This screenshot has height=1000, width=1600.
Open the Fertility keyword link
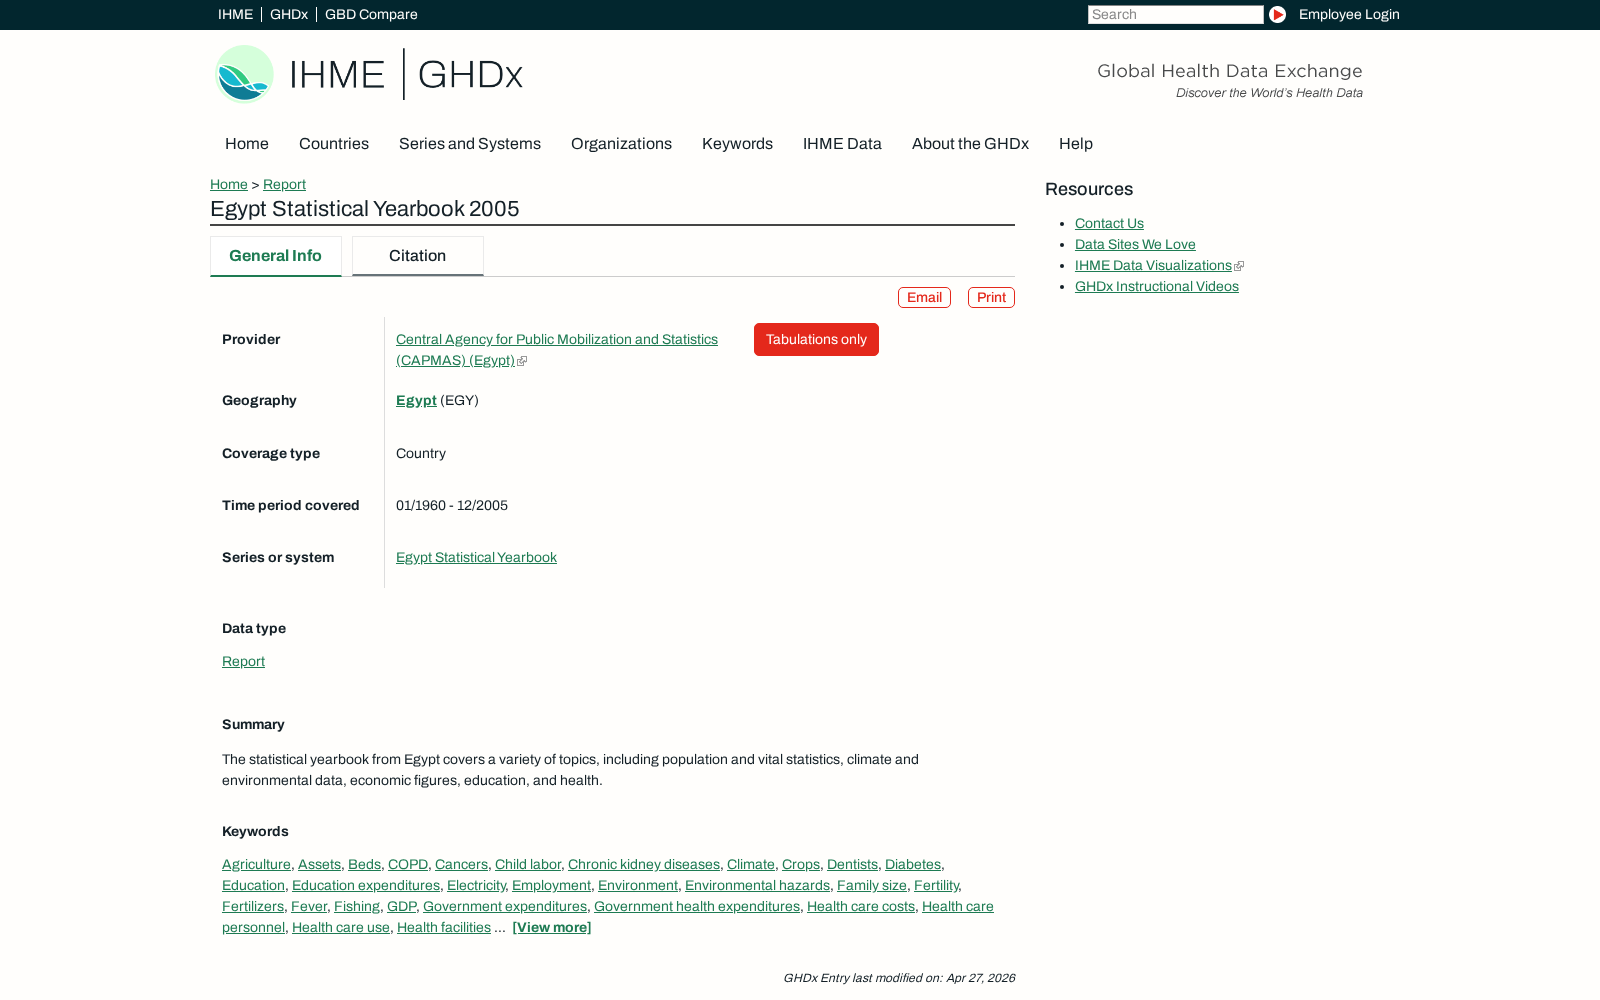point(936,885)
